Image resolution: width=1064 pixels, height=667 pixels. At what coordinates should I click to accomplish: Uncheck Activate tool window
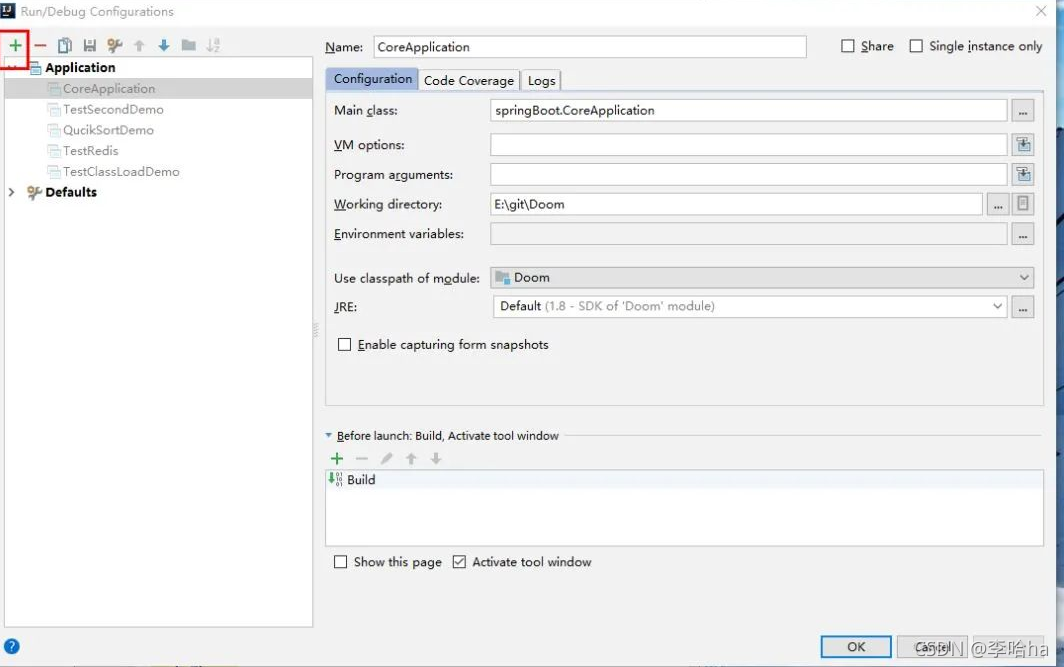[x=459, y=562]
